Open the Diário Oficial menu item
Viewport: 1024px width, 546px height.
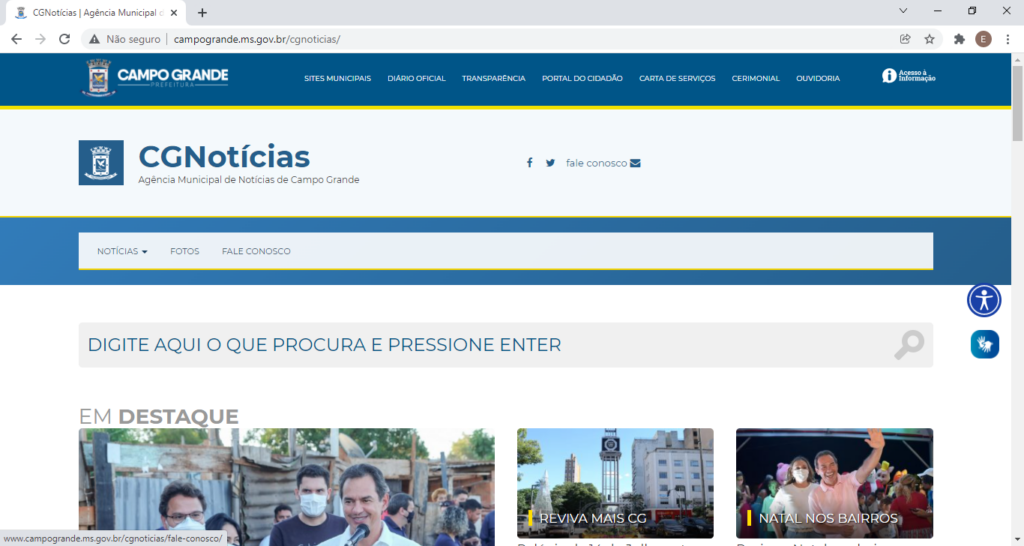coord(417,78)
